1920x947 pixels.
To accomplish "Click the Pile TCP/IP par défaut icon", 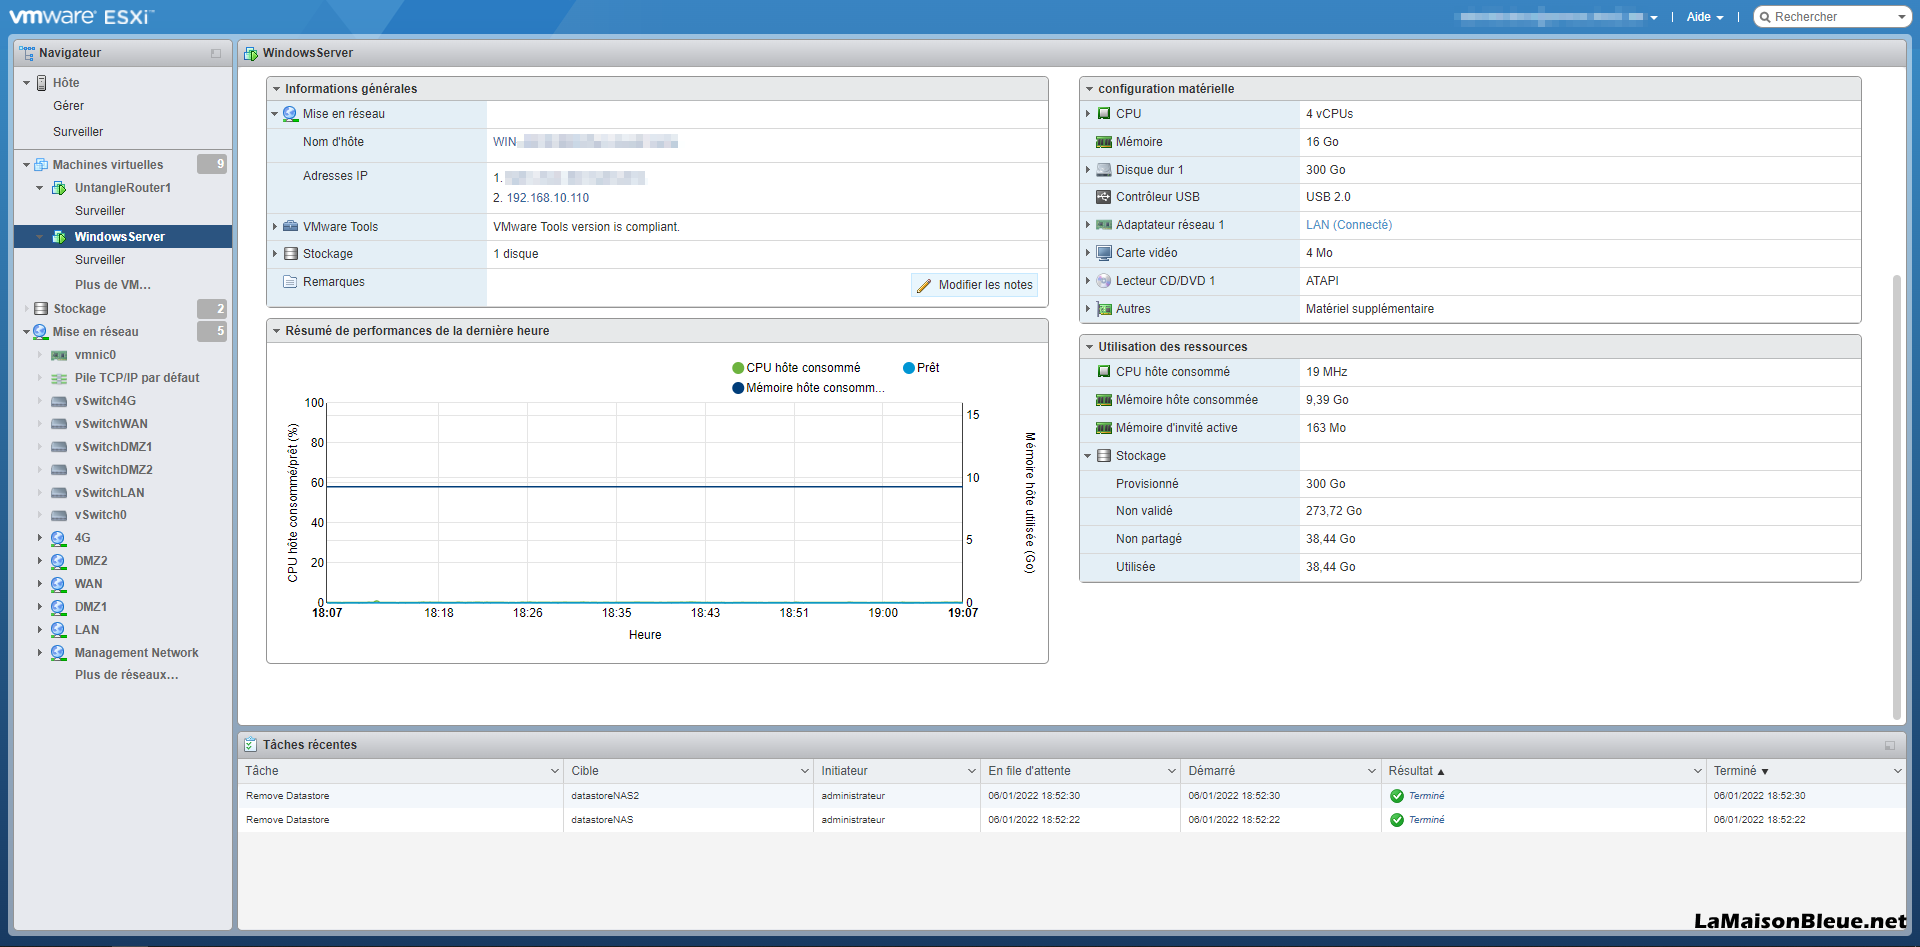I will pos(59,378).
